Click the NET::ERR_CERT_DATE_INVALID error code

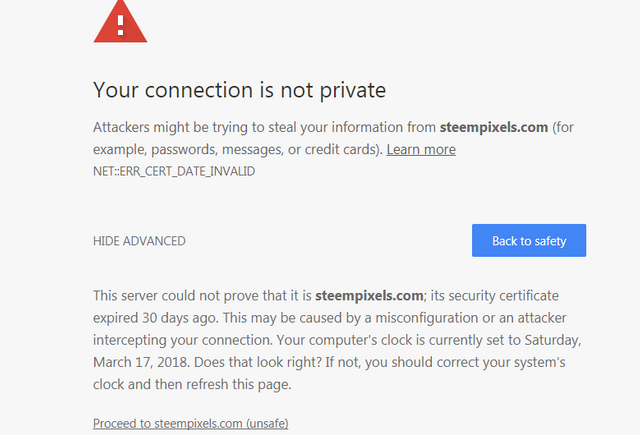[174, 171]
